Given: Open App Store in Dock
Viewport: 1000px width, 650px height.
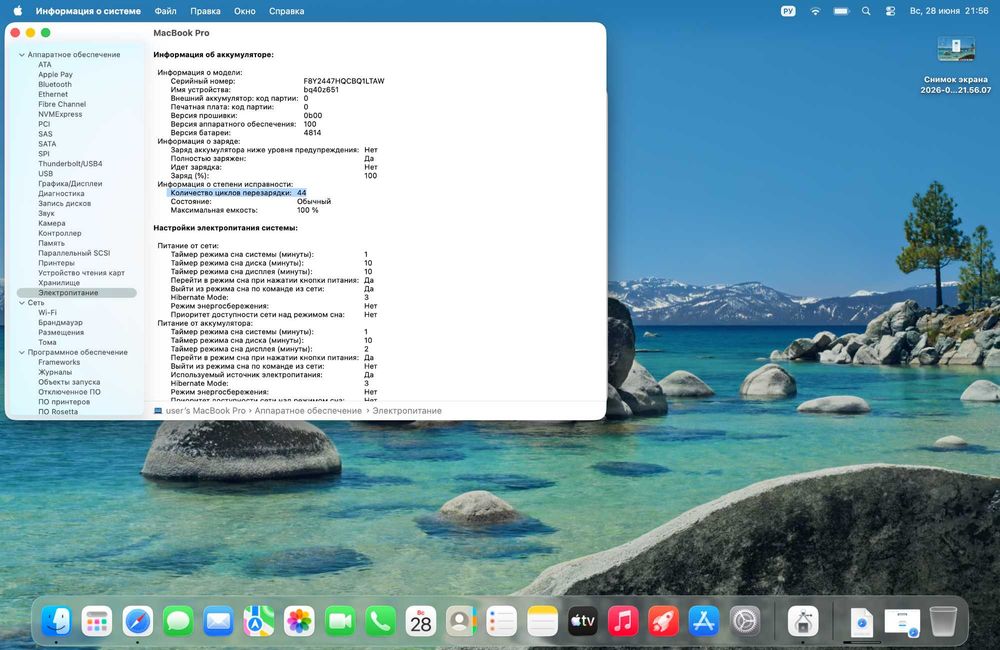Looking at the screenshot, I should 704,621.
